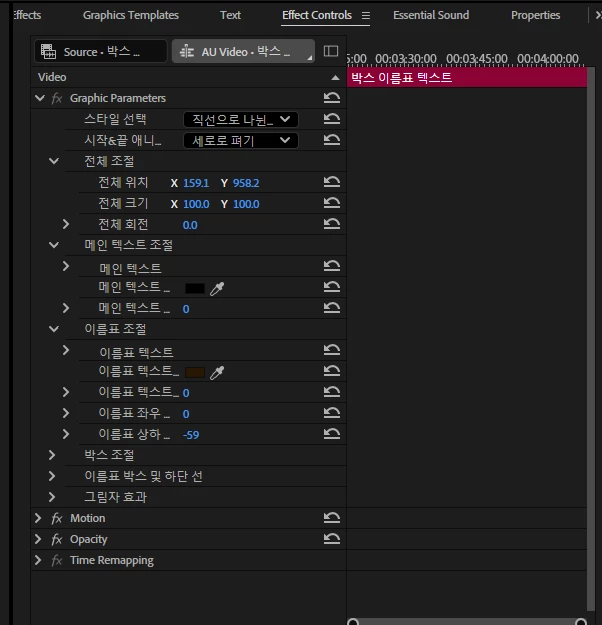Collapse Graphic Parameters group
Screen dimensions: 602x625
[x=39, y=98]
